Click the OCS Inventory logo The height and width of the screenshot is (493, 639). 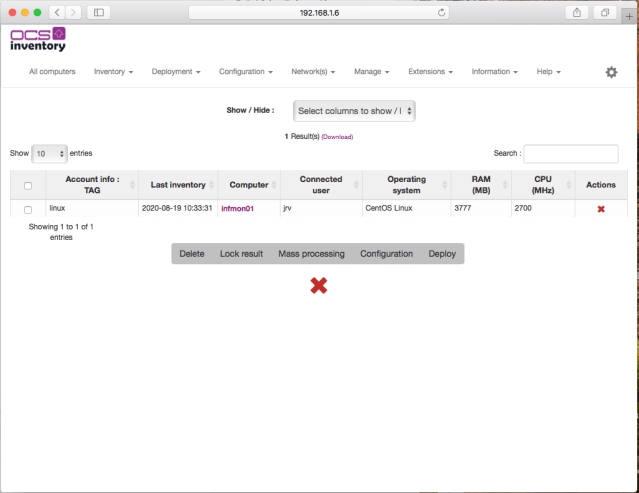[x=38, y=39]
